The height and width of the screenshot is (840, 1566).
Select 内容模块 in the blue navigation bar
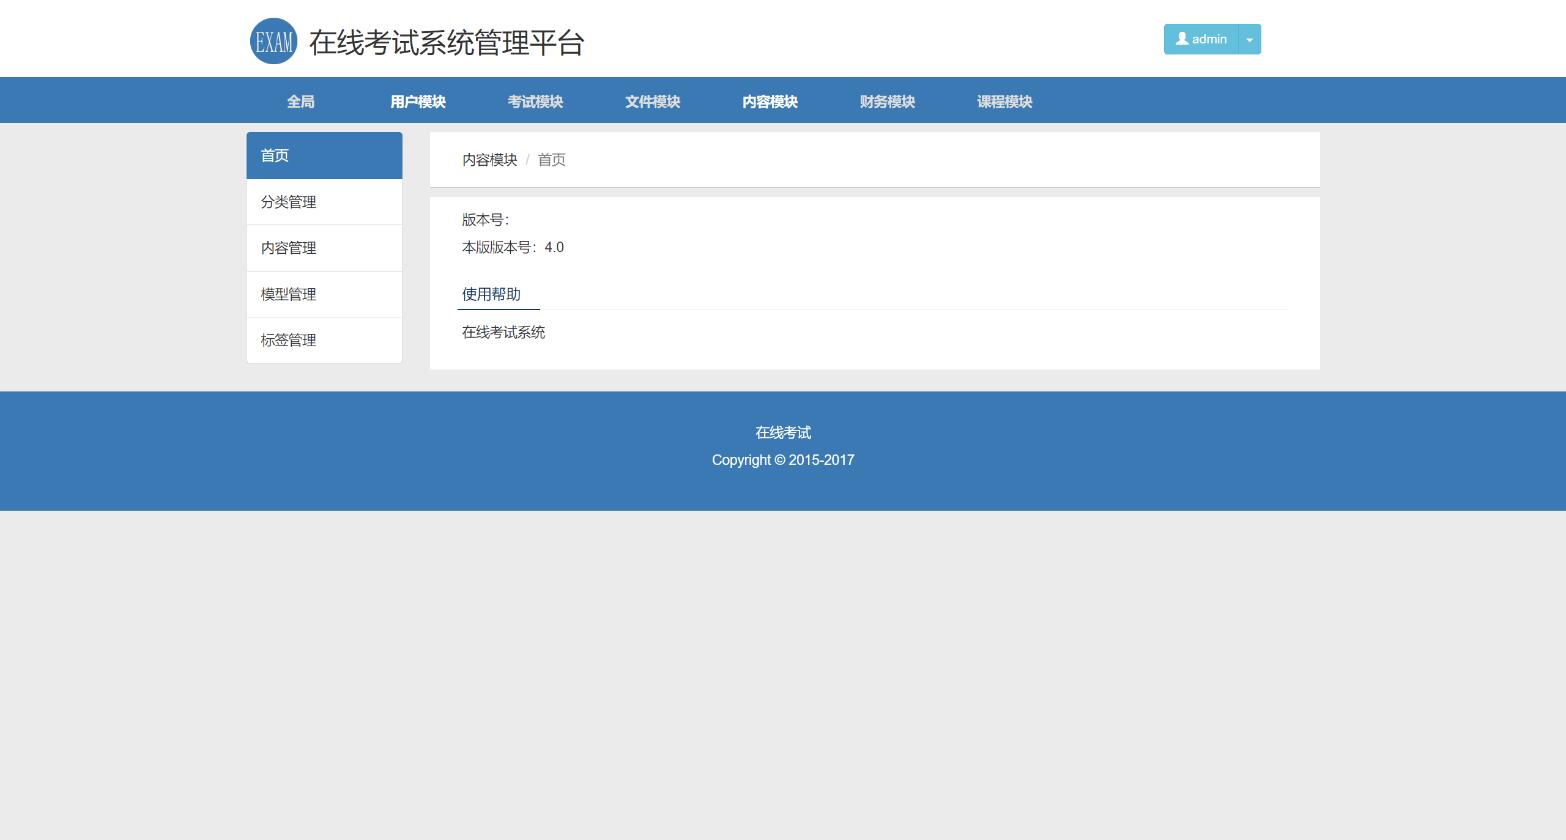pos(769,101)
